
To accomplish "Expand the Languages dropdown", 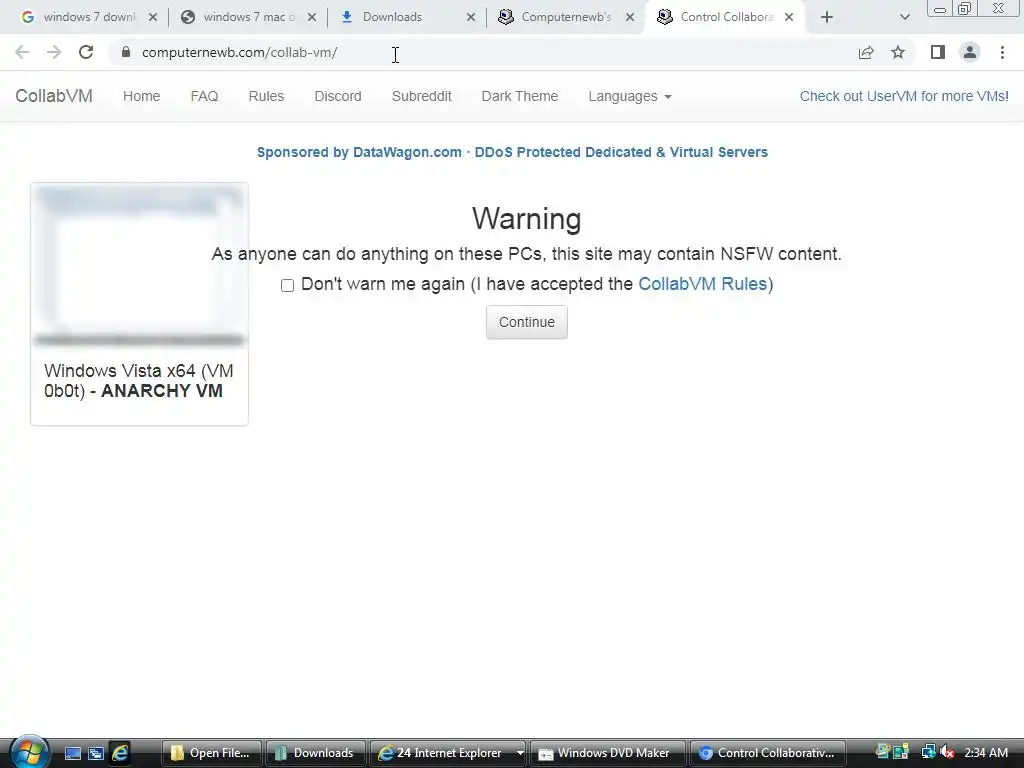I will [x=630, y=96].
